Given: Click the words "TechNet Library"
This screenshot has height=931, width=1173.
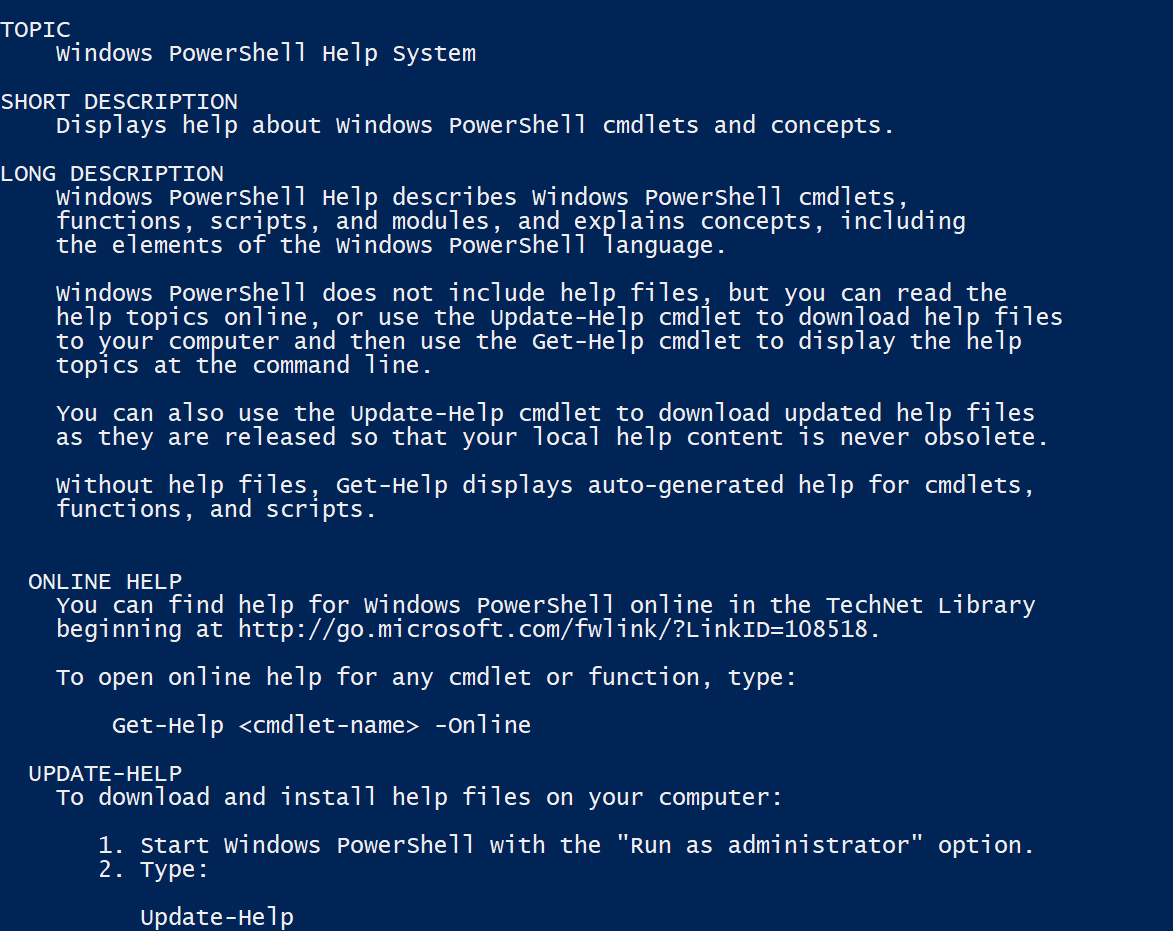Looking at the screenshot, I should coord(930,606).
